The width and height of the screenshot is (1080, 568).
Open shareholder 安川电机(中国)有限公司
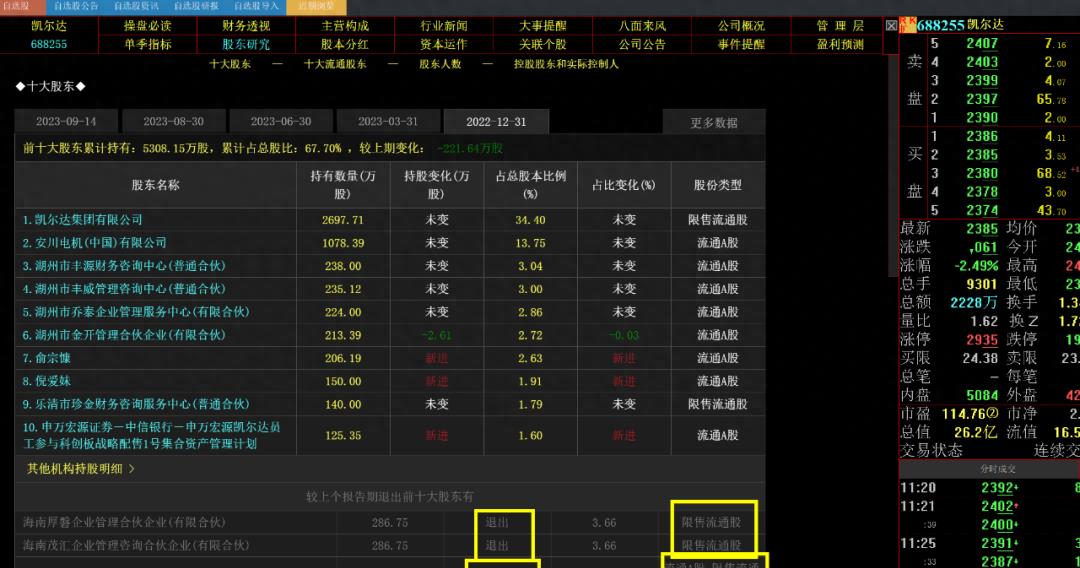tap(94, 243)
